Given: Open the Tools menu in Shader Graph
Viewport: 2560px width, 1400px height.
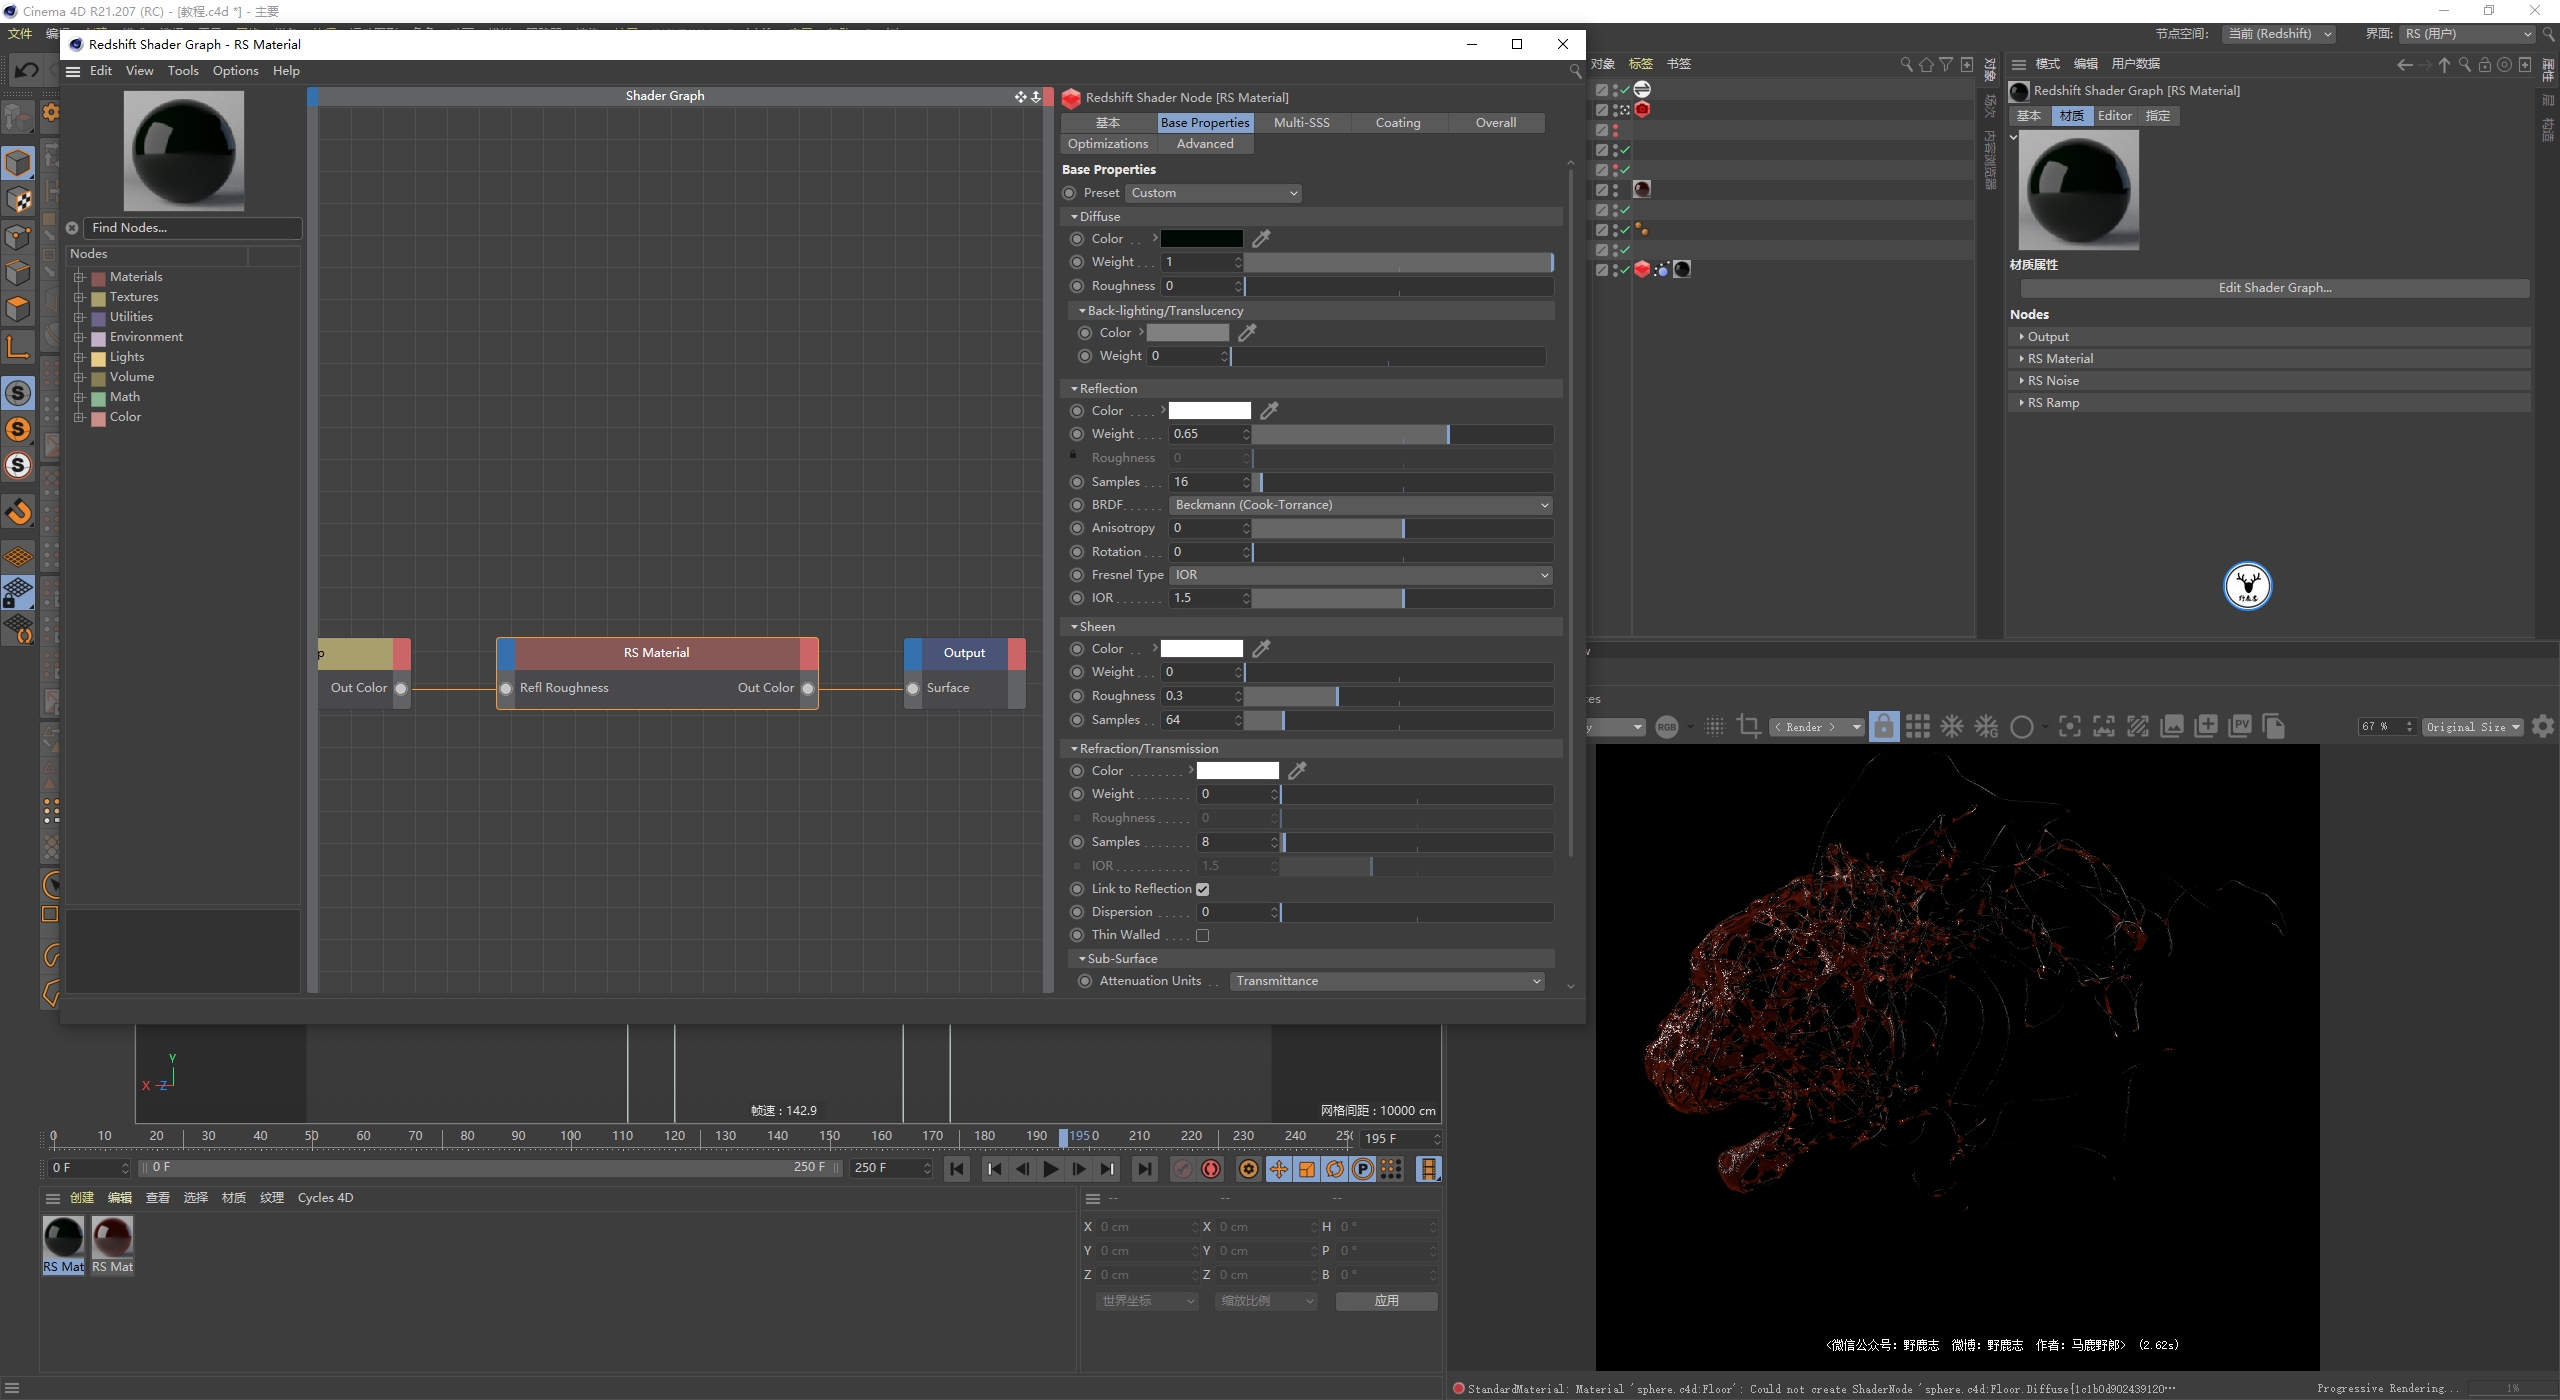Looking at the screenshot, I should tap(183, 71).
